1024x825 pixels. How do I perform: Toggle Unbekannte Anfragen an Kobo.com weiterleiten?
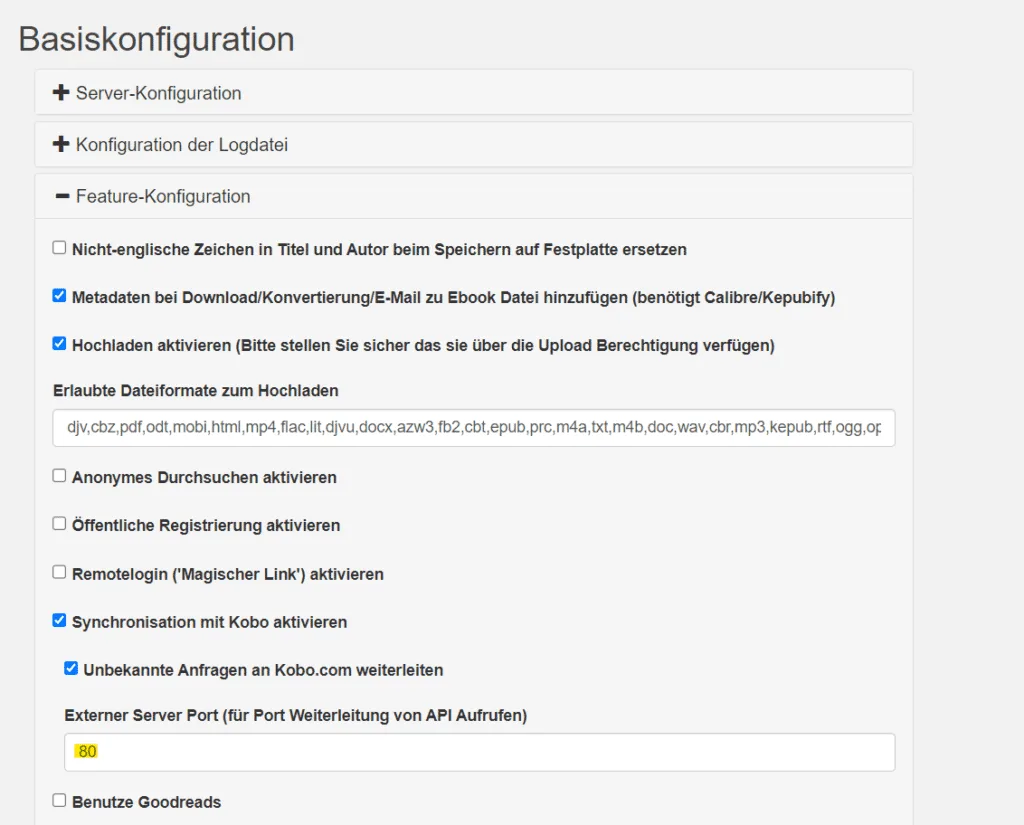pos(71,668)
